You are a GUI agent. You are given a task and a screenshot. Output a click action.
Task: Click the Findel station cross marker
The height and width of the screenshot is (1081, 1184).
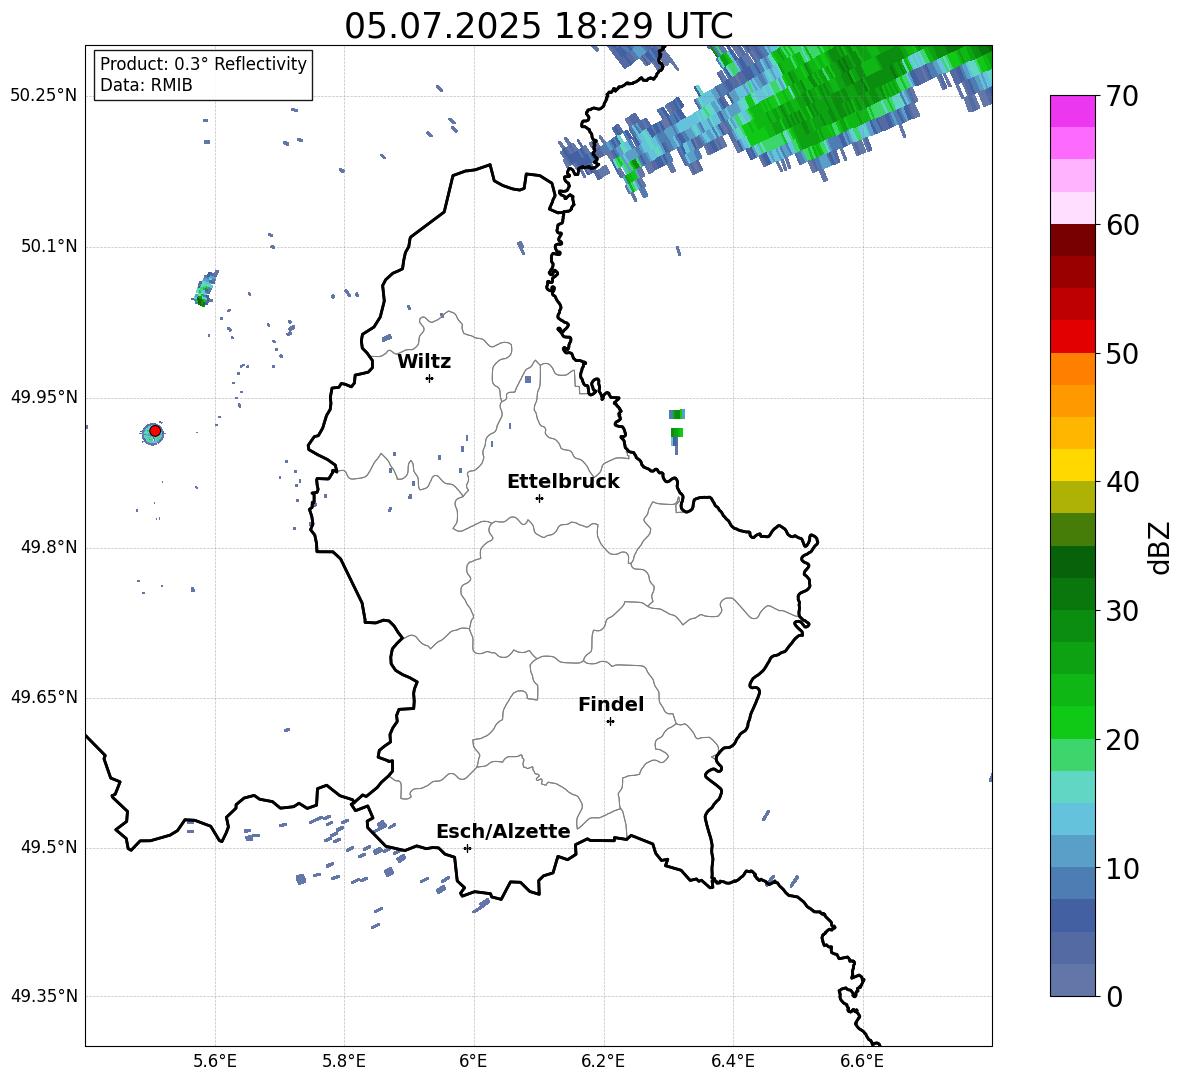[x=610, y=721]
